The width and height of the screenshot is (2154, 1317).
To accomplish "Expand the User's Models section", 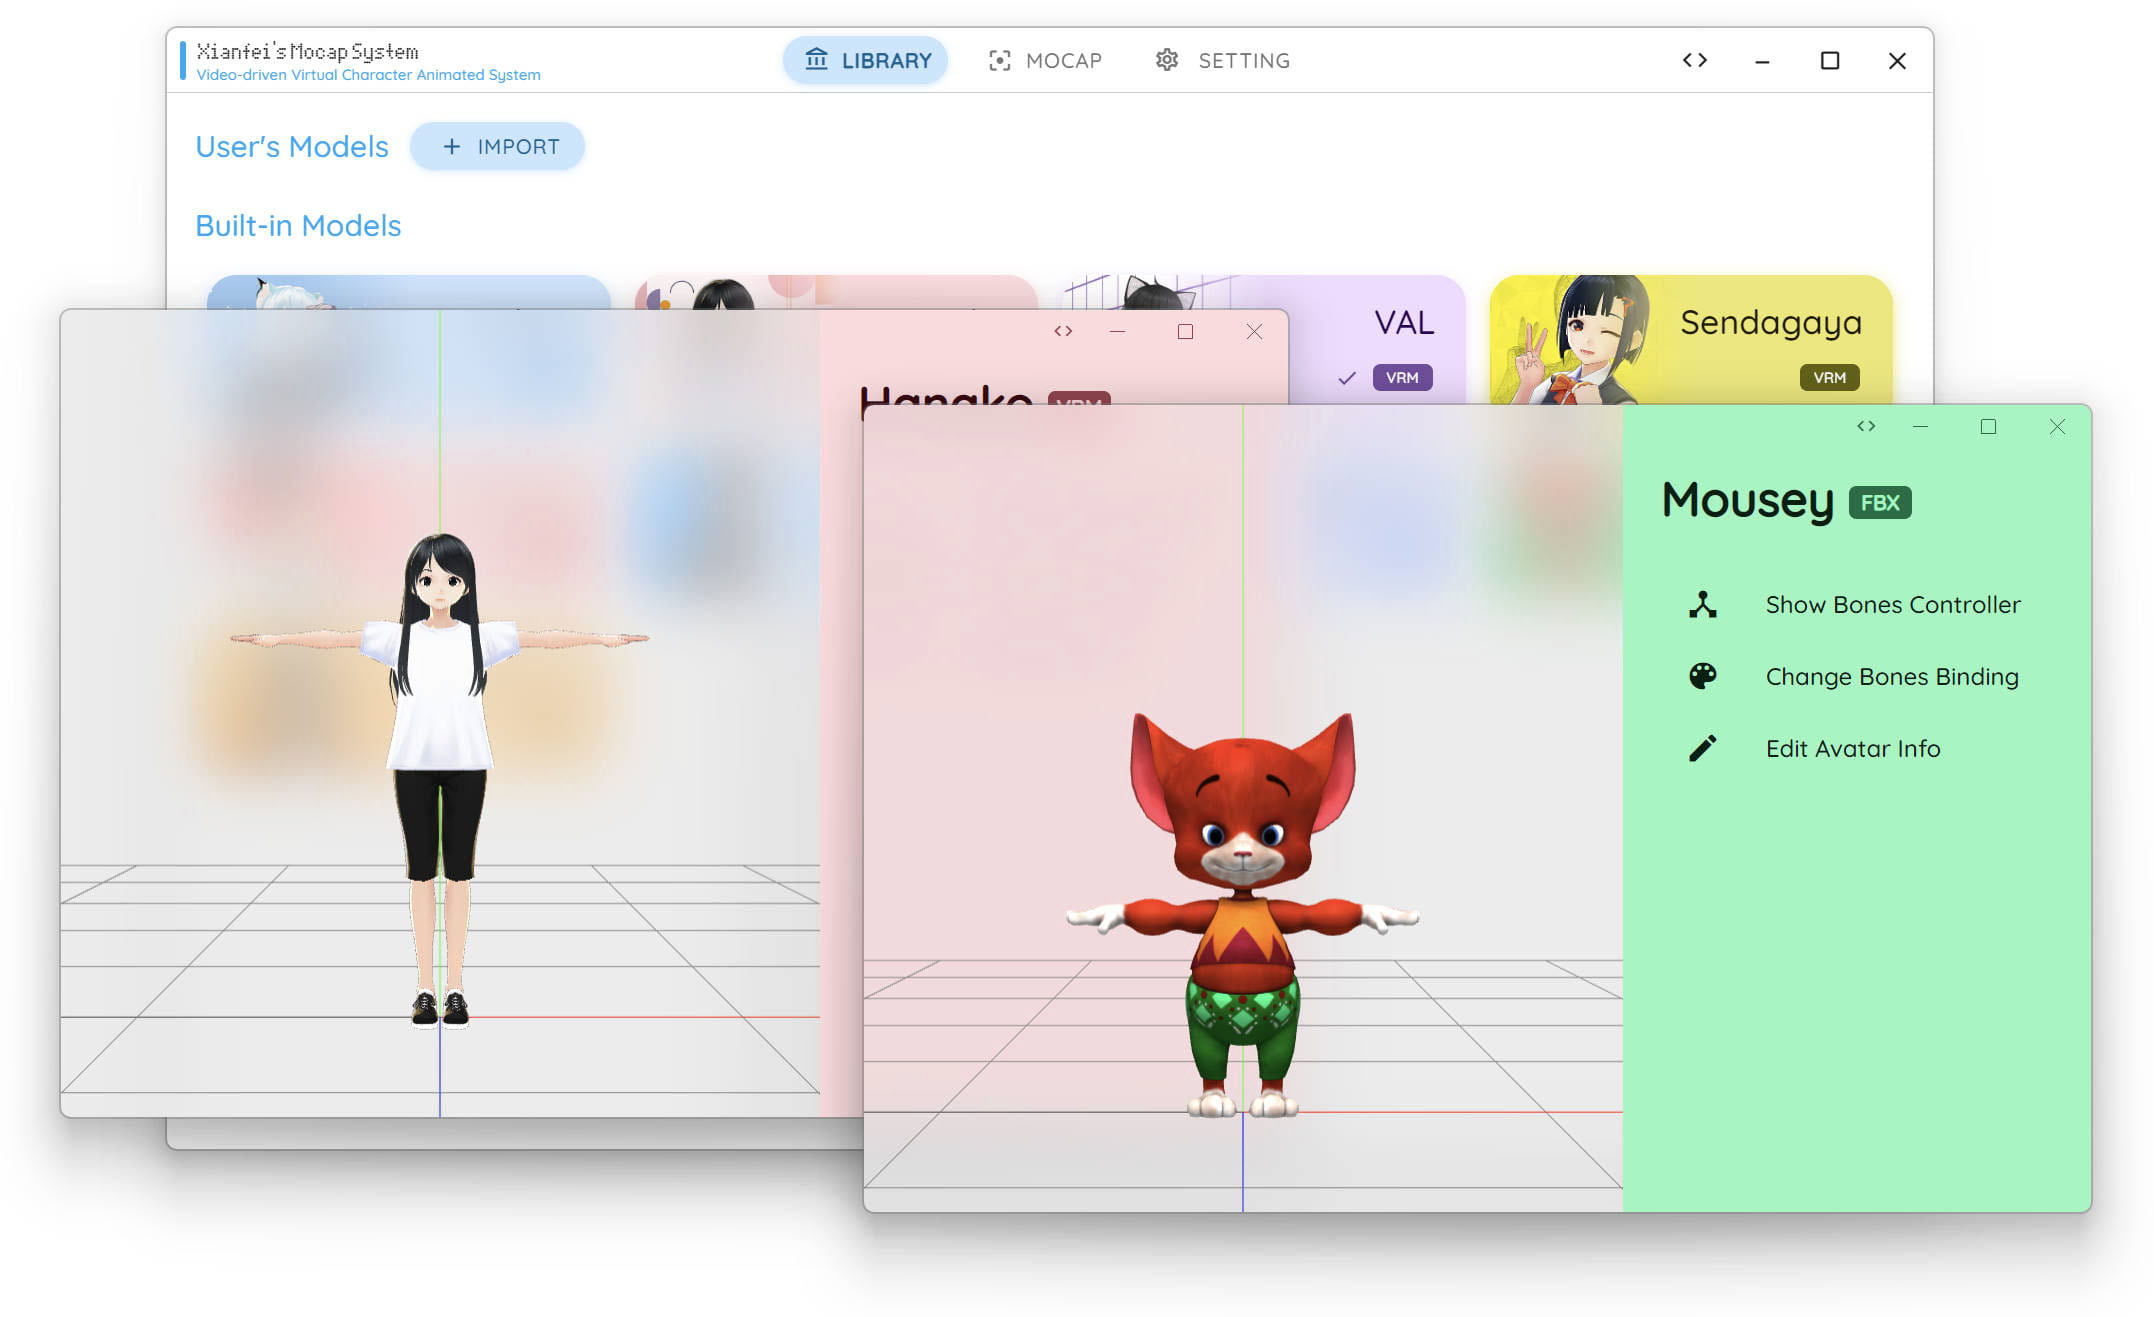I will (x=292, y=145).
